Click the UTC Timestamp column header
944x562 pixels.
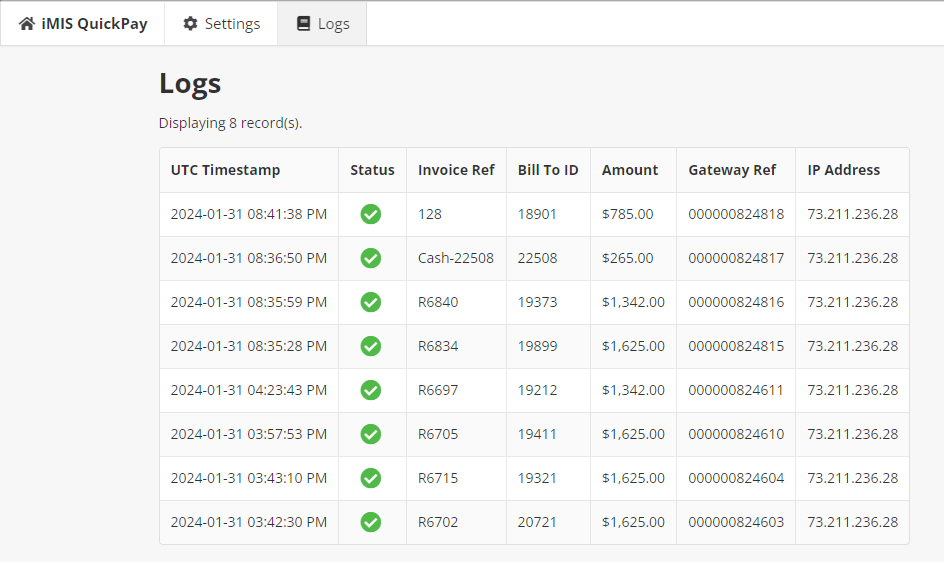(x=225, y=170)
